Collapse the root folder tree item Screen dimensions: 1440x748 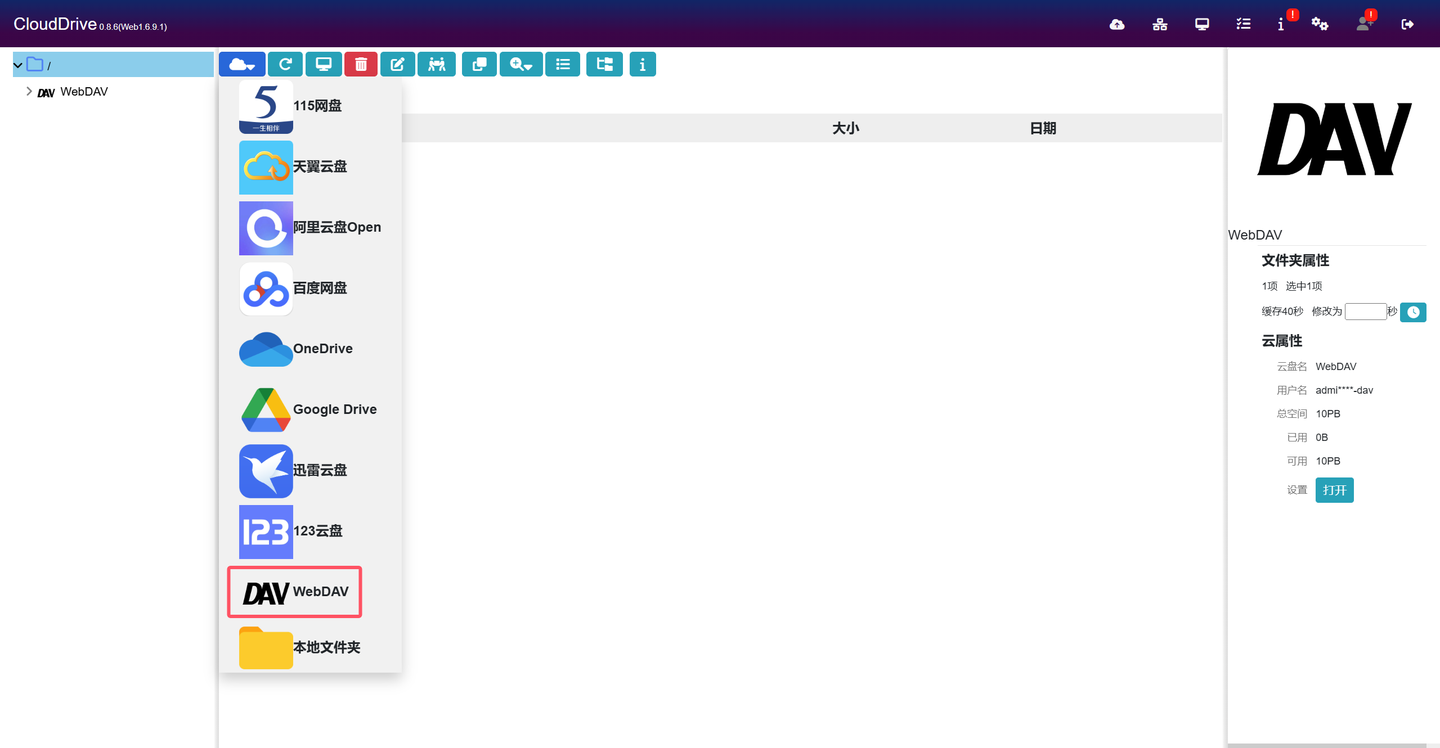(17, 63)
